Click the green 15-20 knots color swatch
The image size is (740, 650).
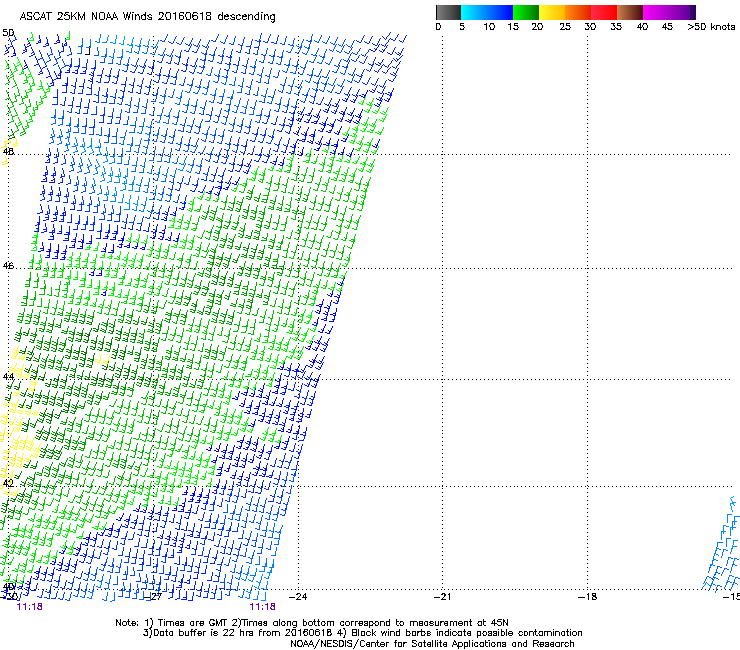(x=526, y=12)
